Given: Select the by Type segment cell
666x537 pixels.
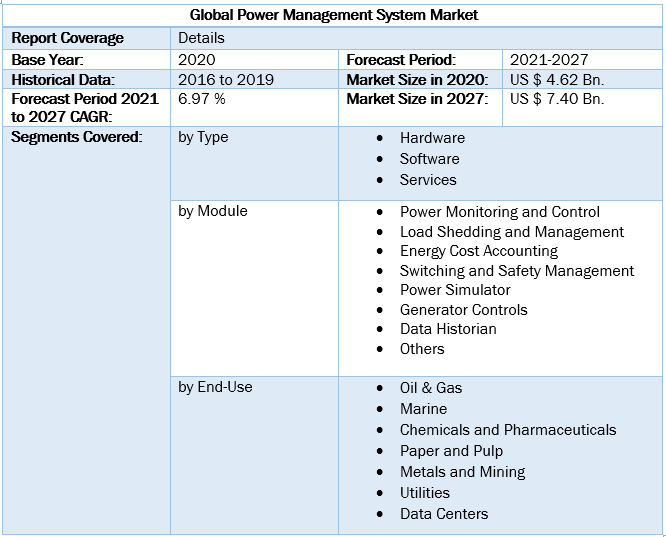Looking at the screenshot, I should (203, 137).
